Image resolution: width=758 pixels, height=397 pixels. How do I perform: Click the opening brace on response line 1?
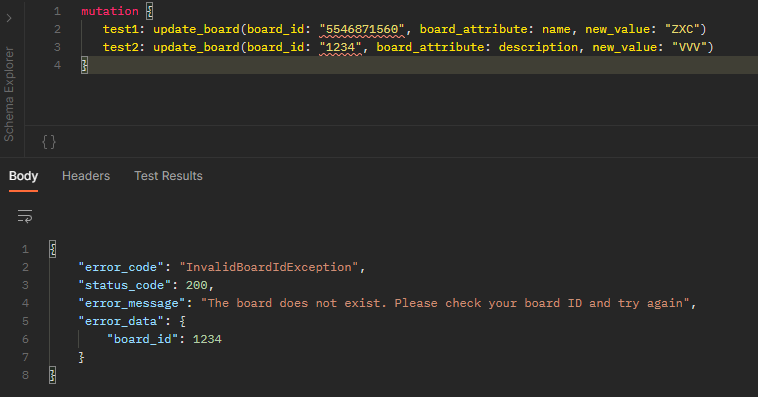tap(53, 249)
